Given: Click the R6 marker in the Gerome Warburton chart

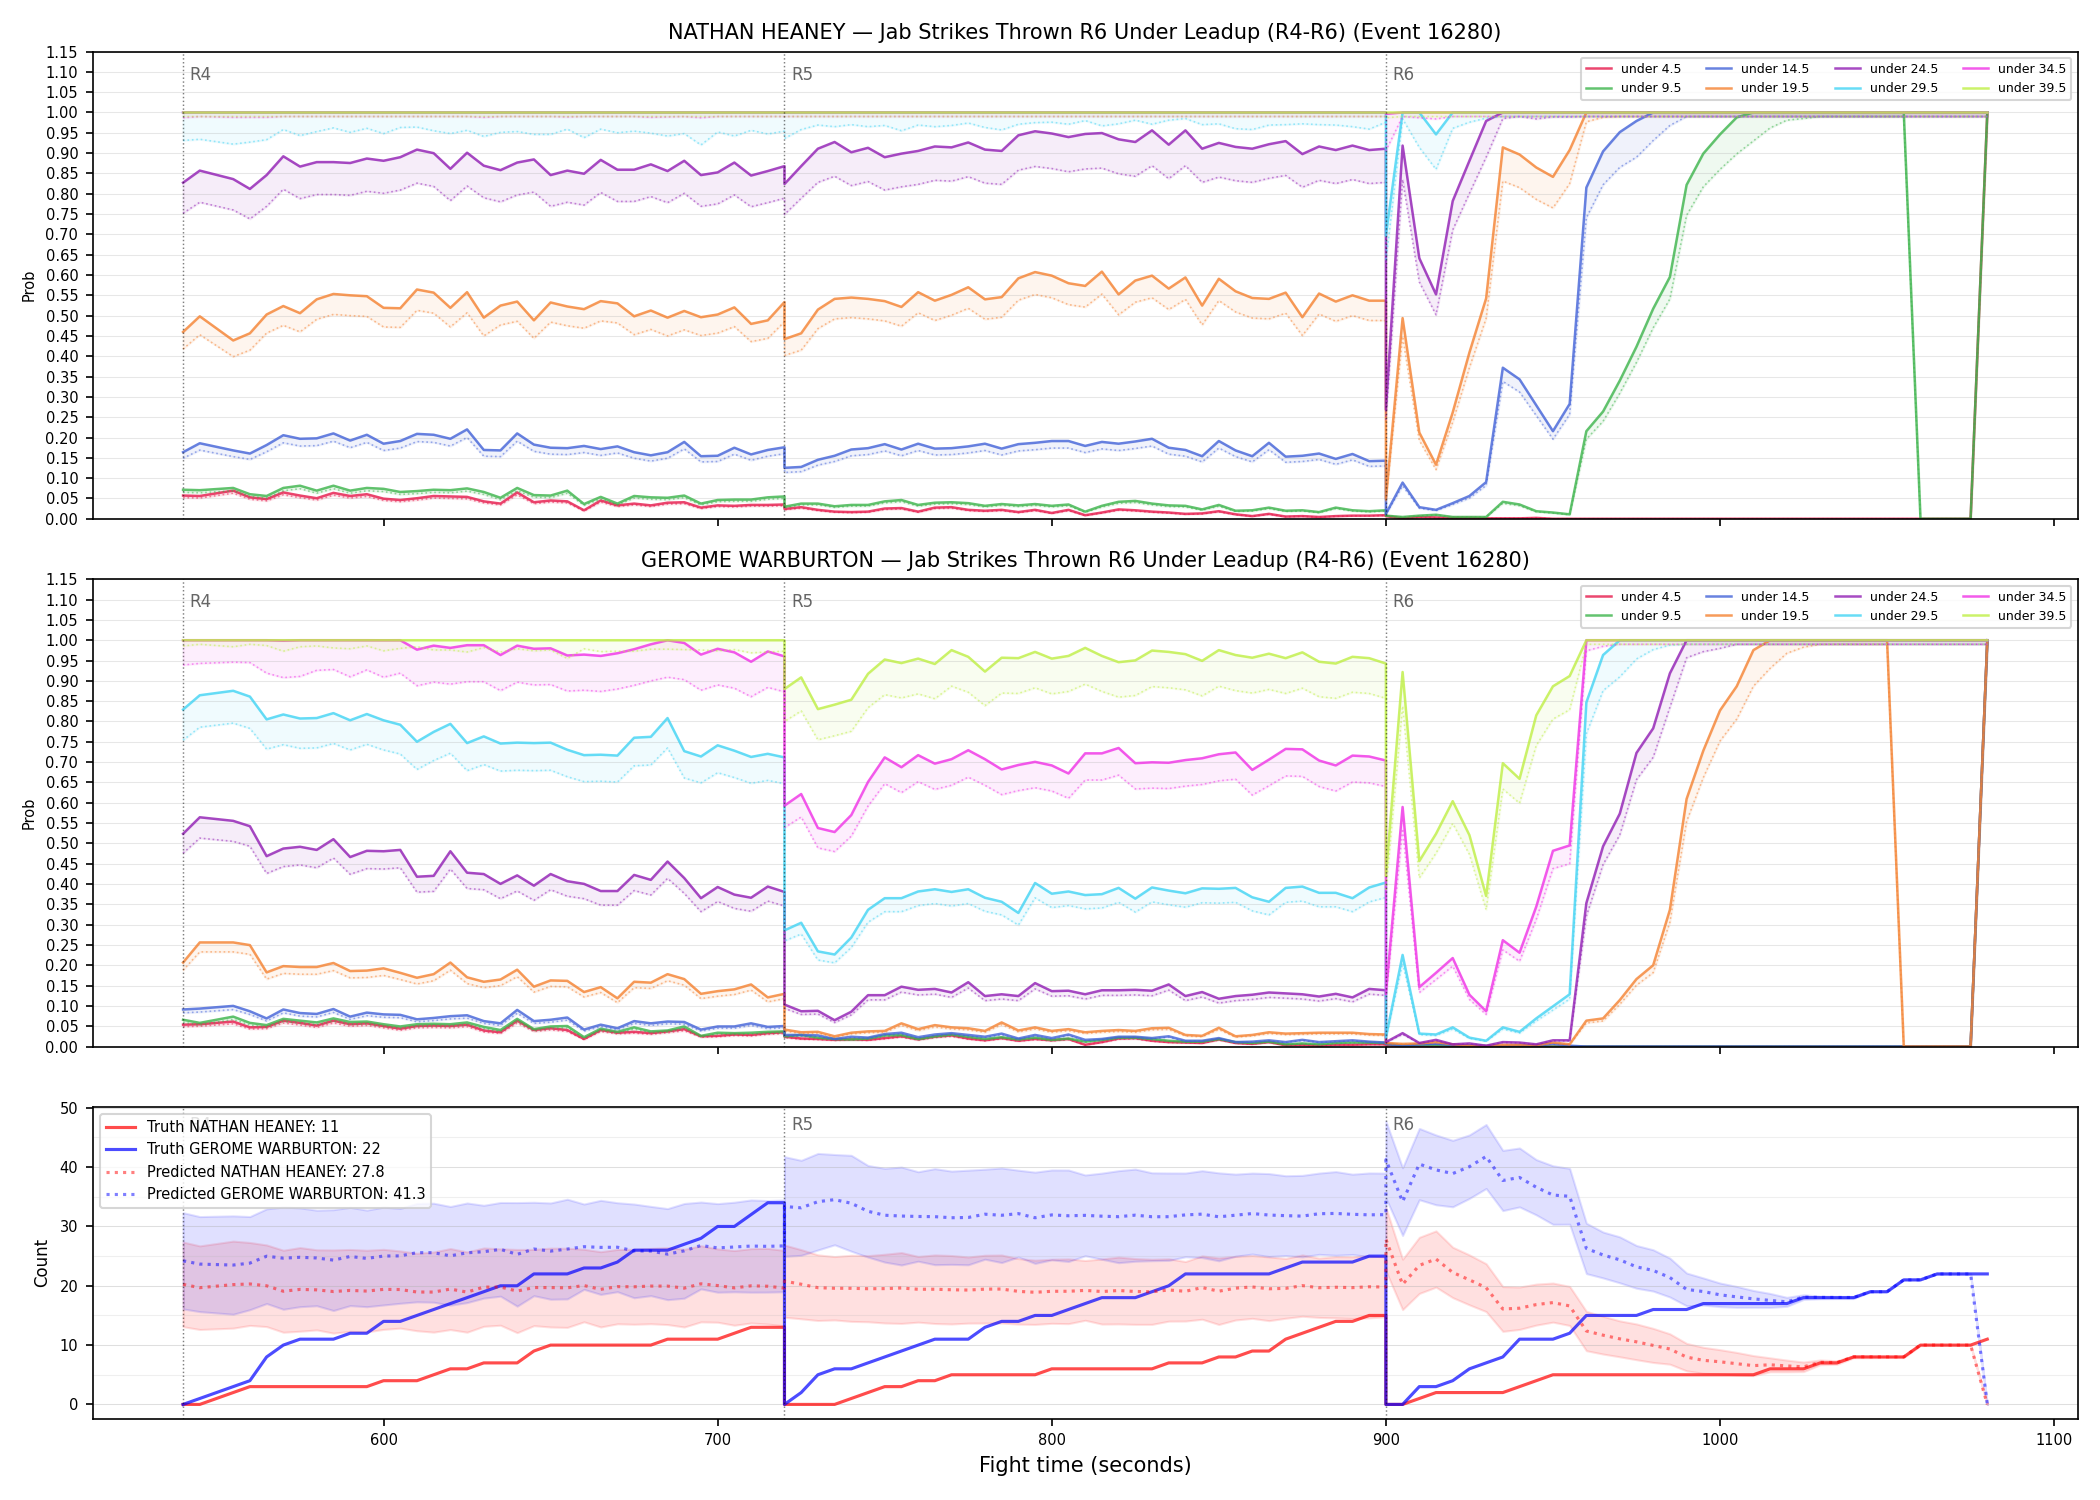Looking at the screenshot, I should click(1403, 601).
